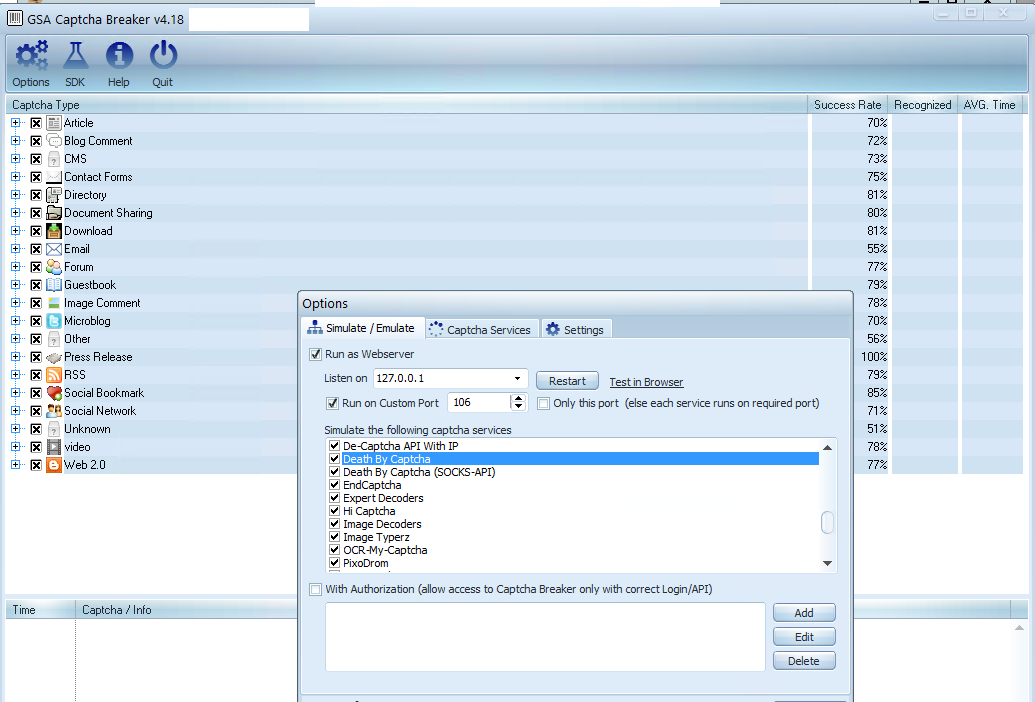This screenshot has height=702, width=1035.
Task: Click the Restart button
Action: [x=567, y=381]
